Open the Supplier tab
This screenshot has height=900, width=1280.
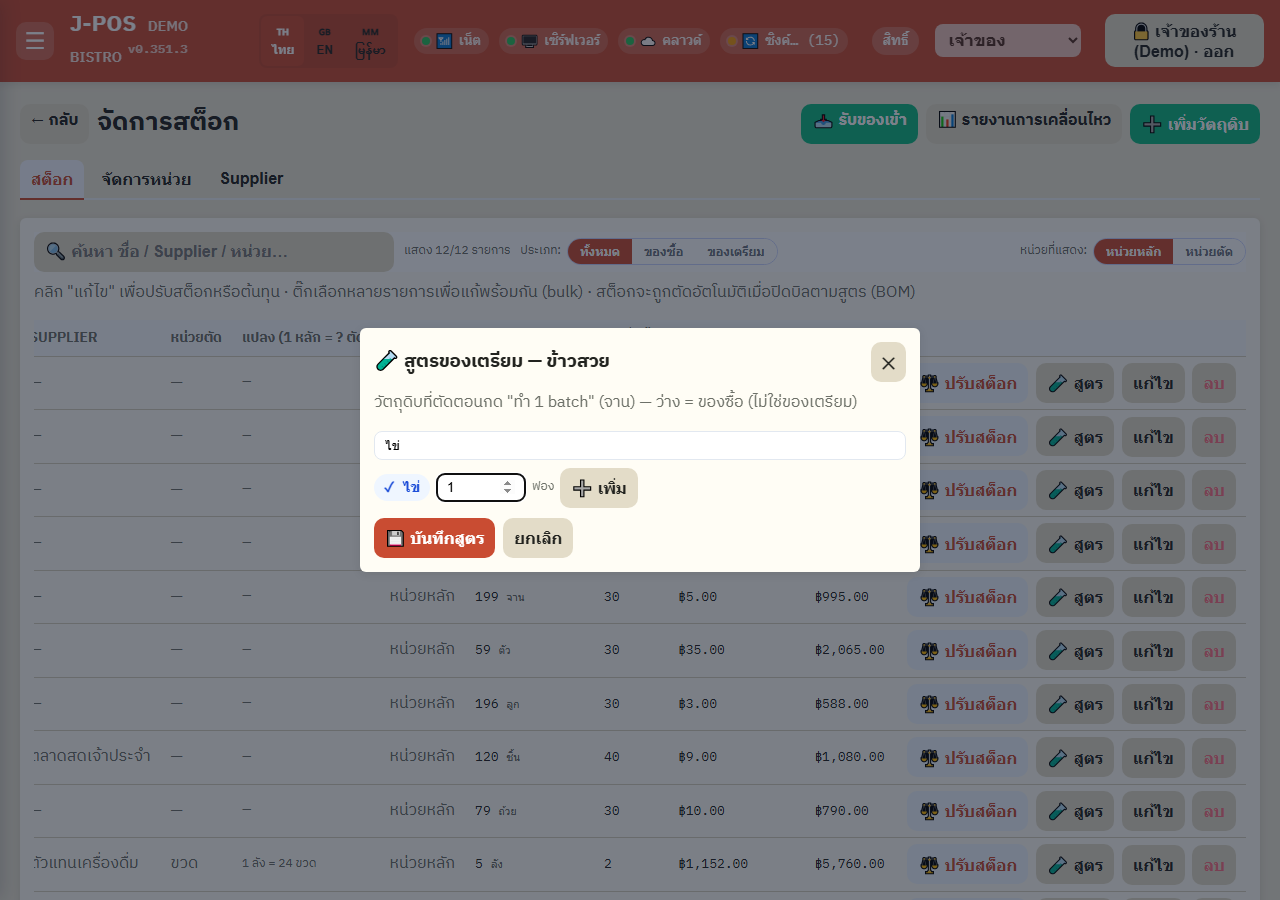(x=252, y=179)
